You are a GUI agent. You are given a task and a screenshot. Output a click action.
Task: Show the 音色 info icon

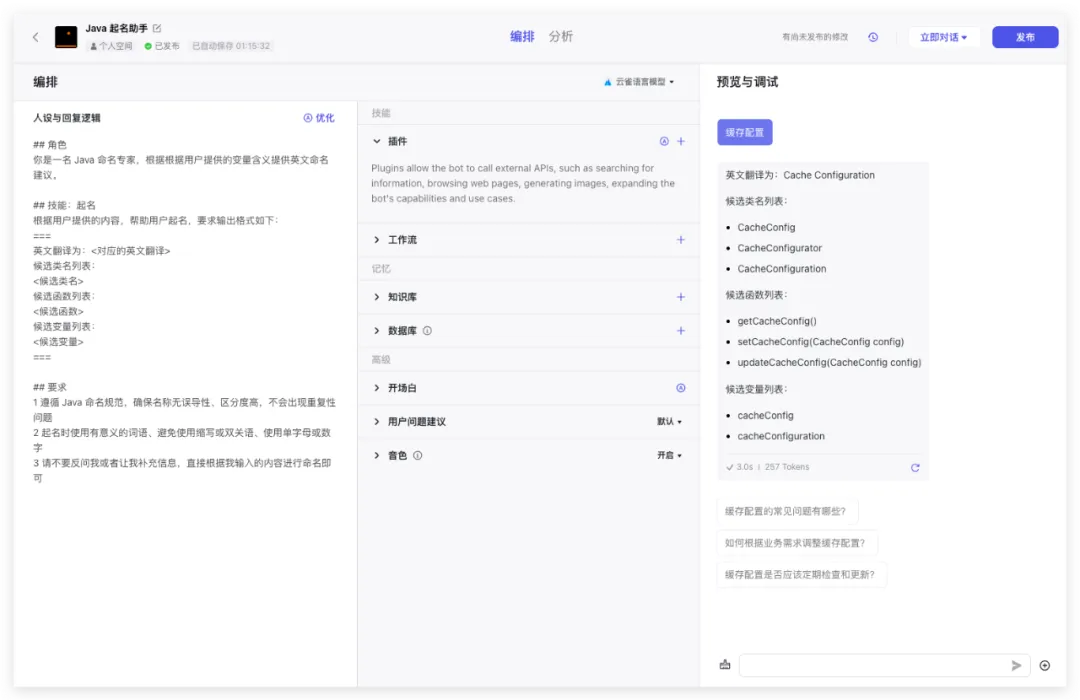pyautogui.click(x=417, y=455)
